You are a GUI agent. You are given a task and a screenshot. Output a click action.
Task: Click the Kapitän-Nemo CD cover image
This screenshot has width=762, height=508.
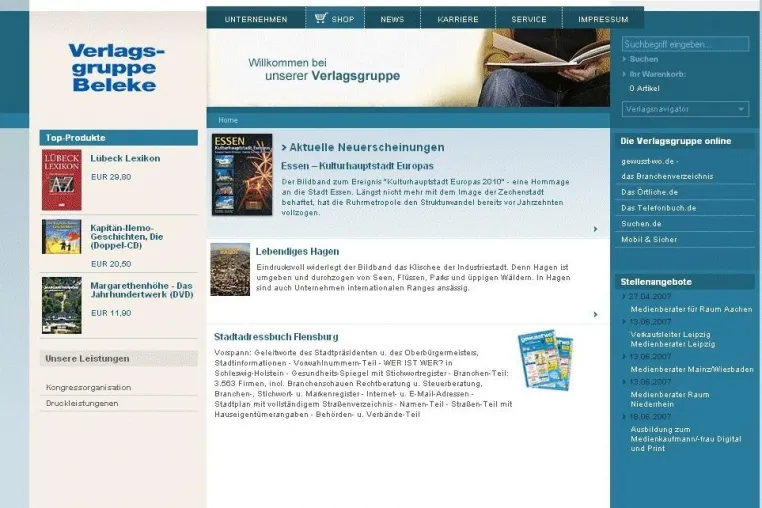62,237
